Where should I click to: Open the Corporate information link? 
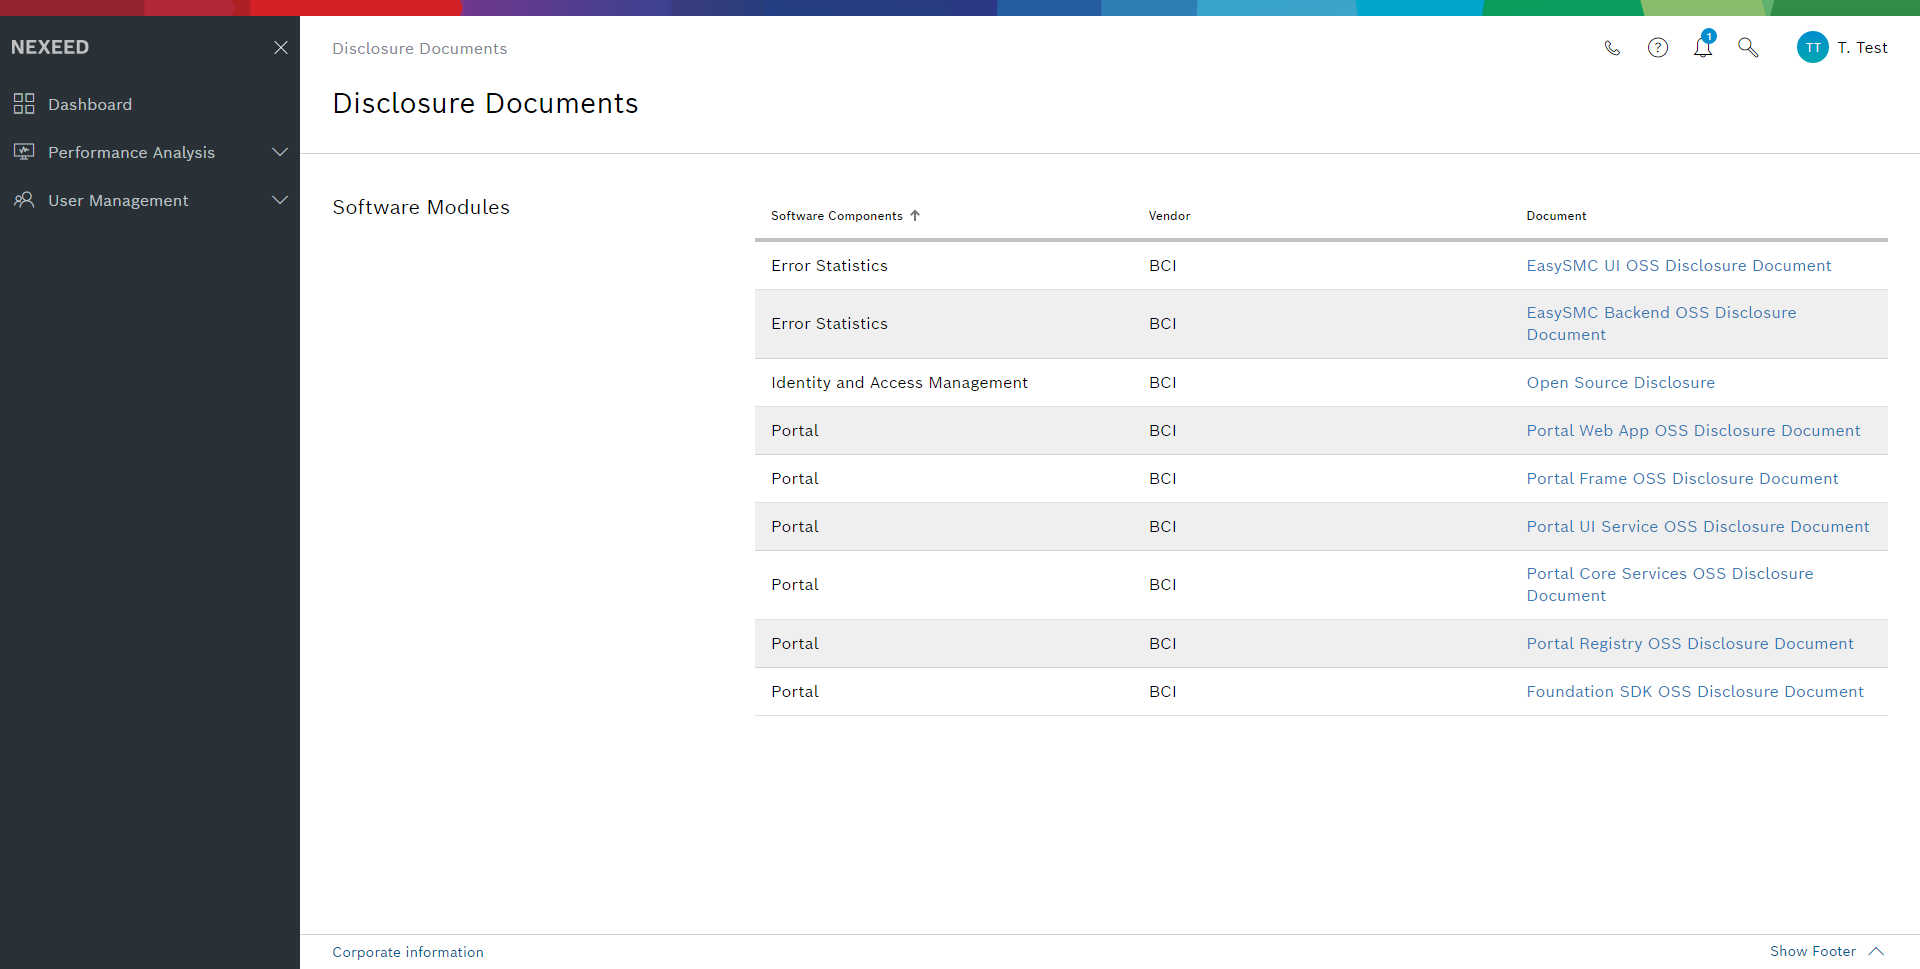[x=407, y=951]
